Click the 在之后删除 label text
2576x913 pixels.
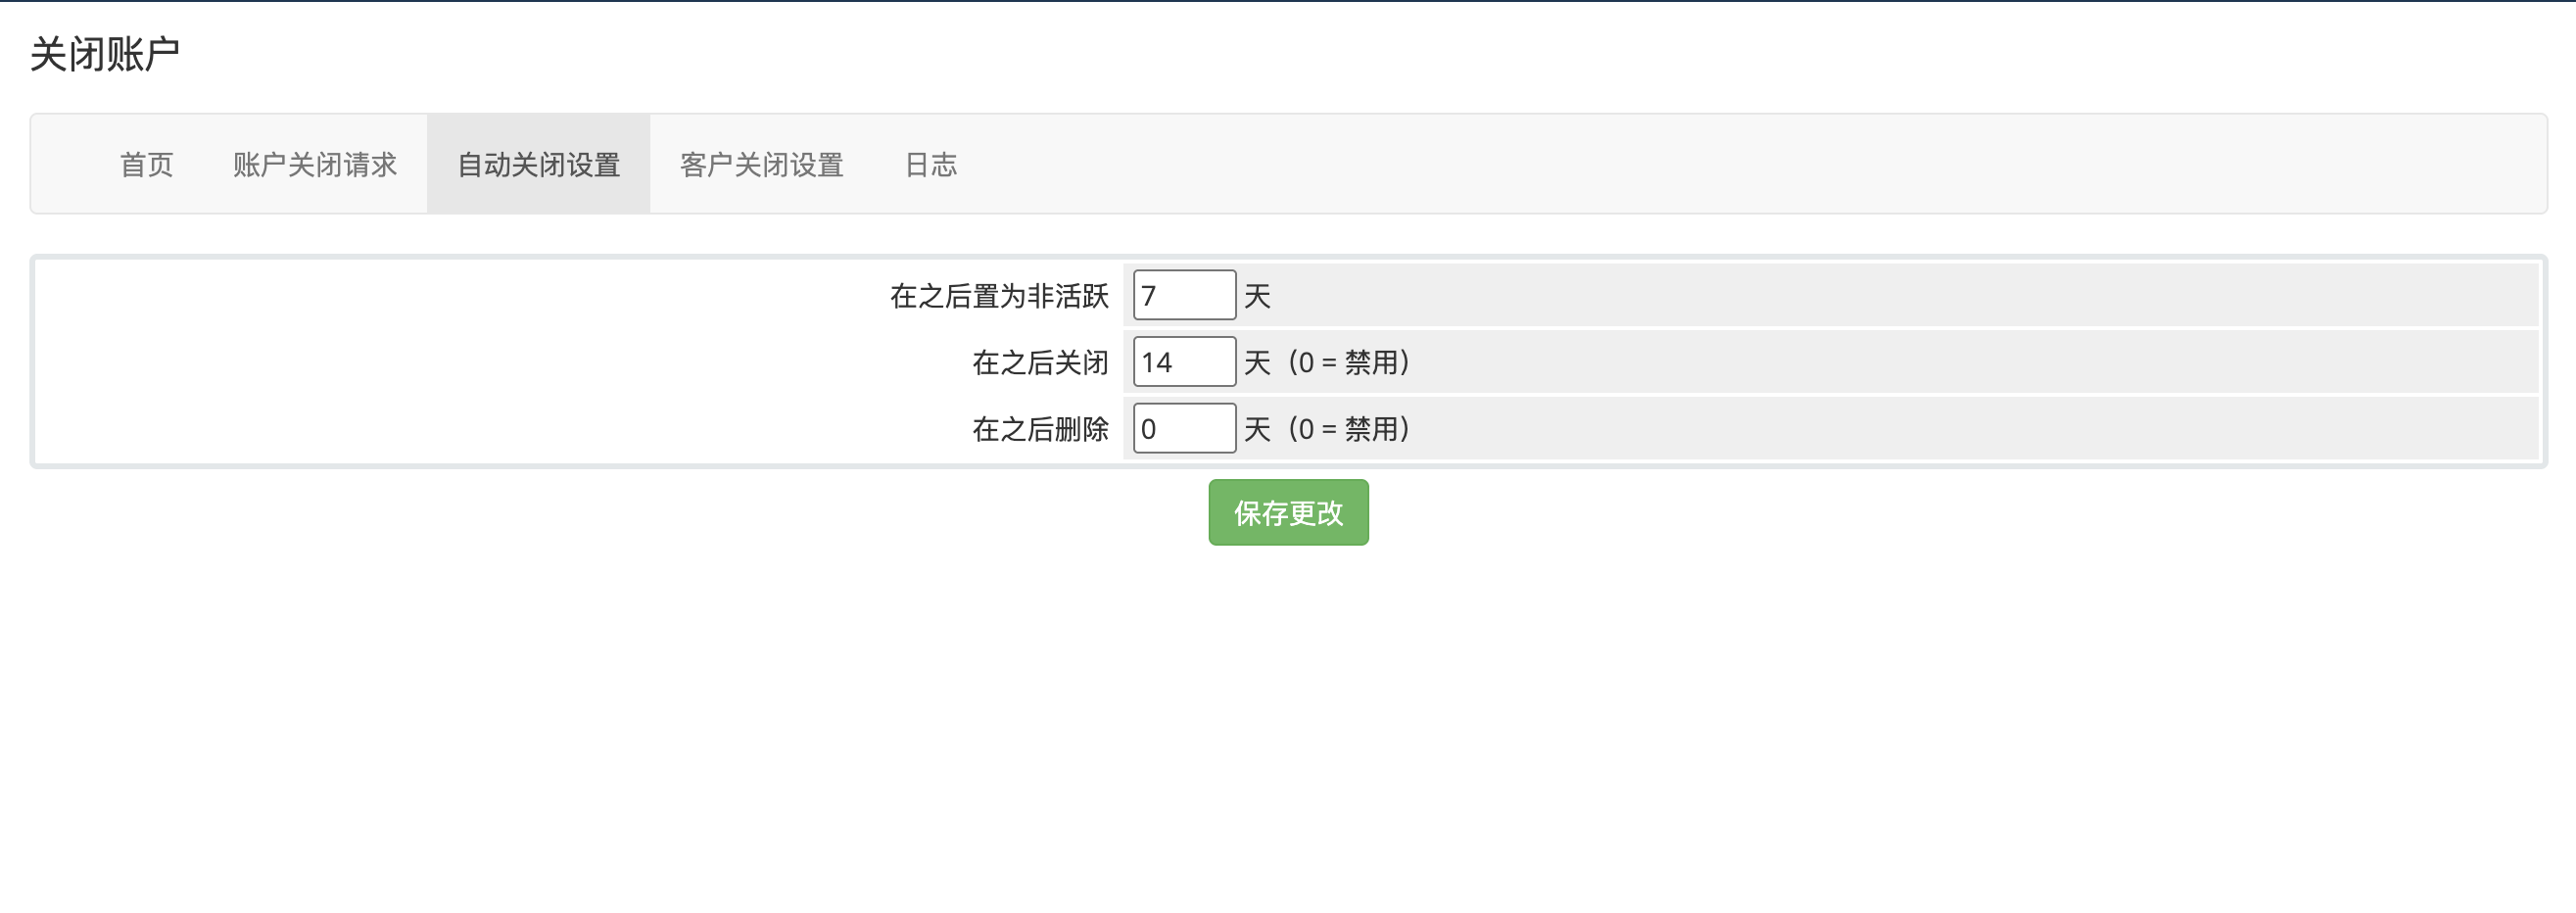tap(1040, 429)
